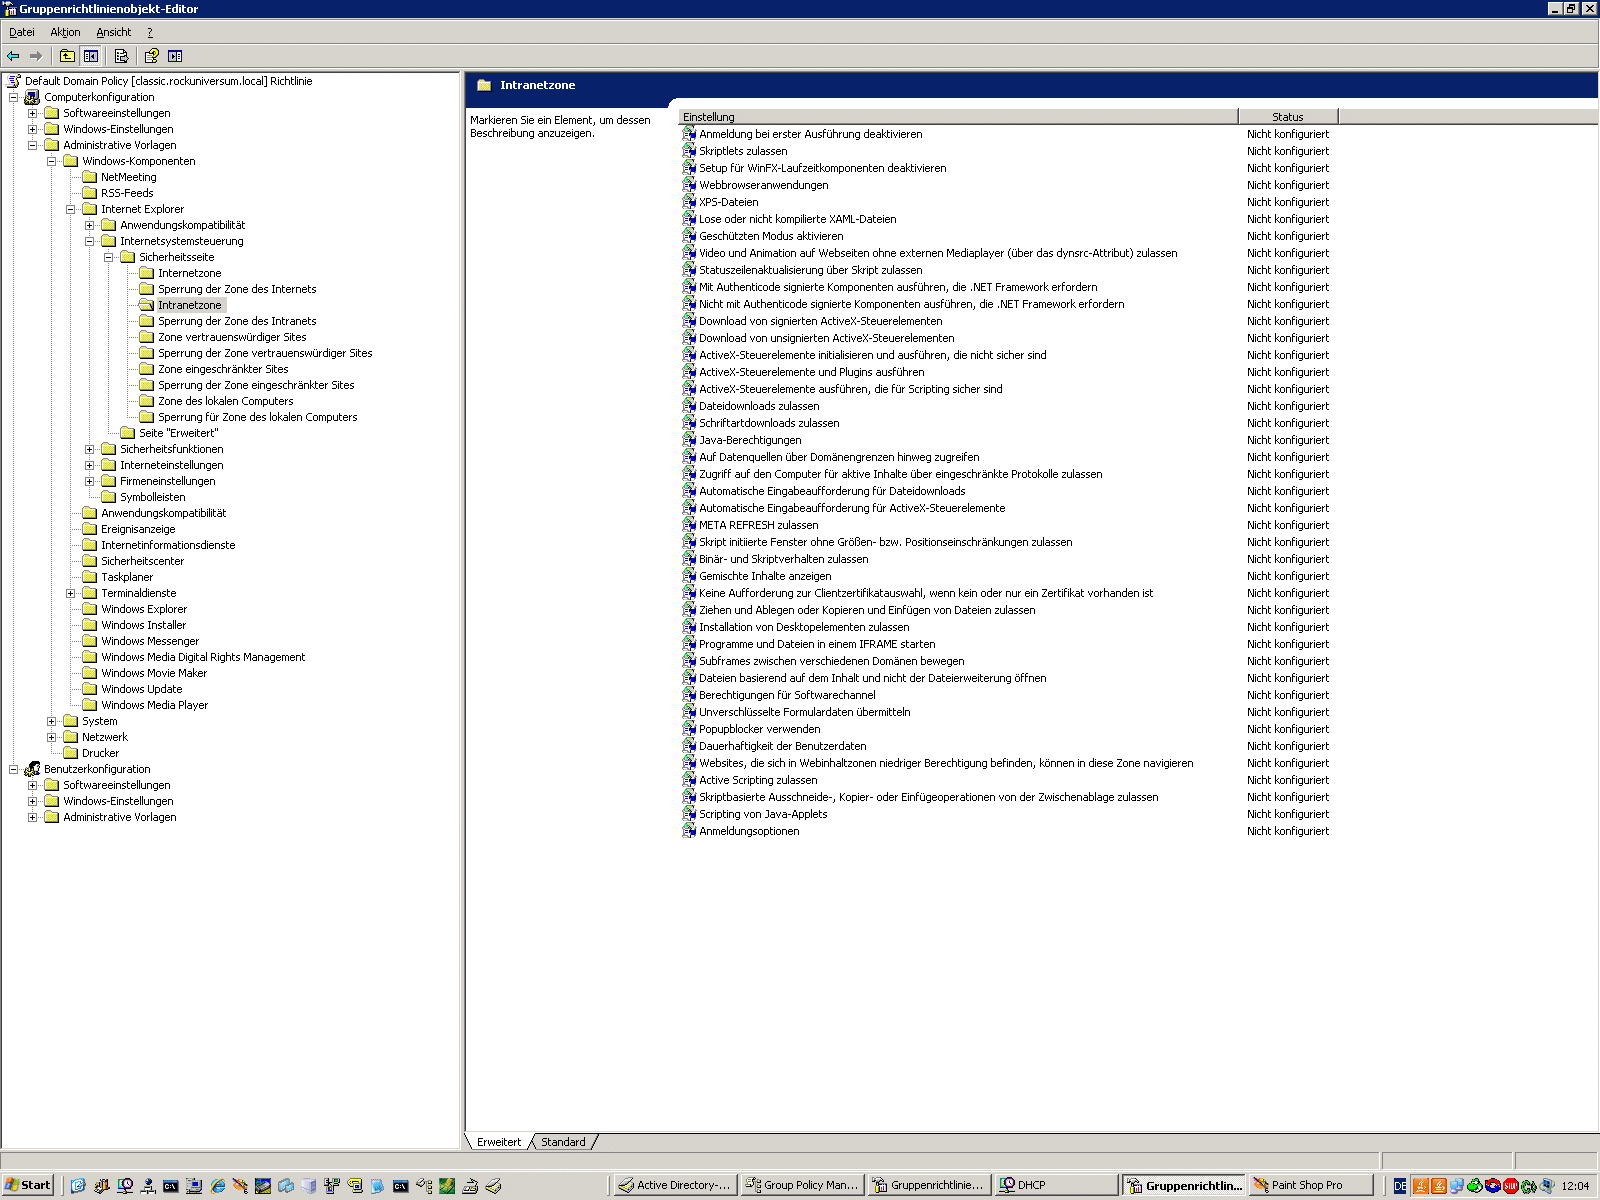Click Status cell of Webbrowseranwendungen row

pos(1288,185)
